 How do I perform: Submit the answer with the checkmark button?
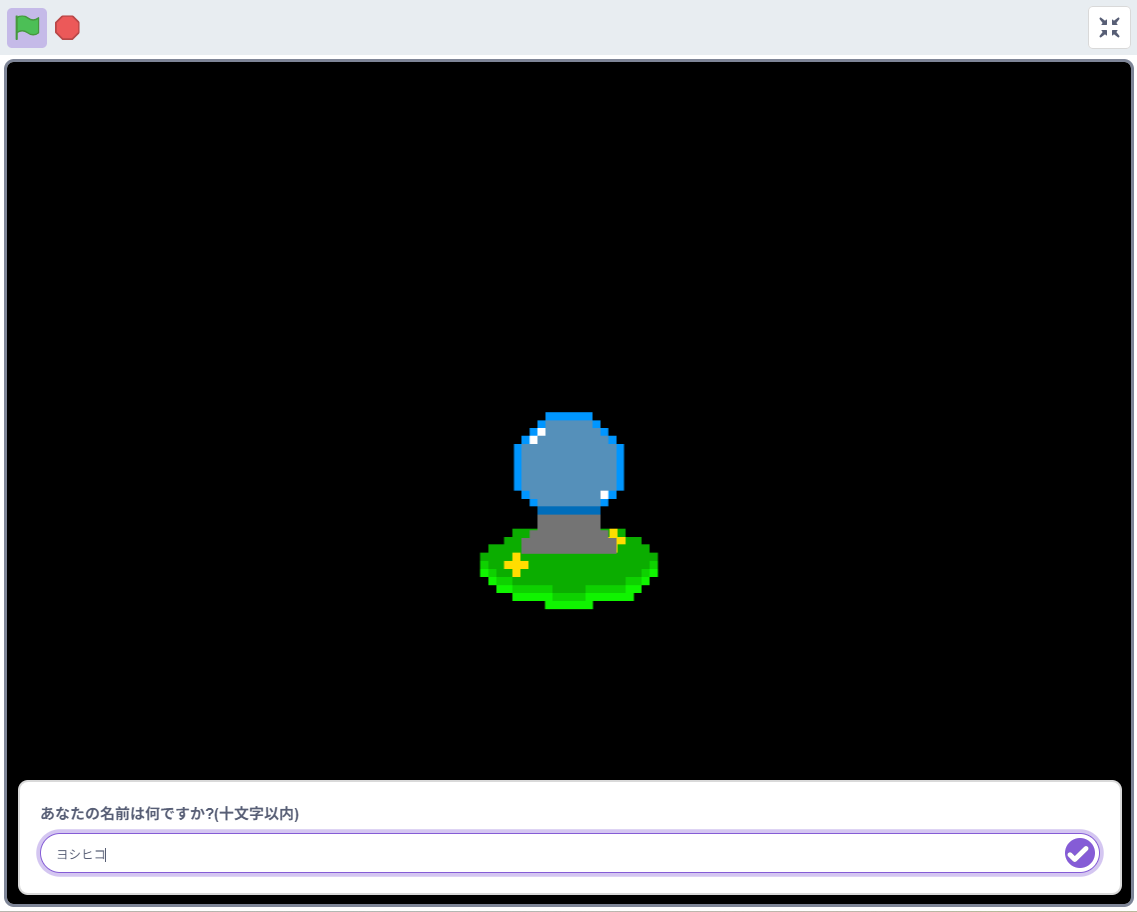click(1079, 853)
